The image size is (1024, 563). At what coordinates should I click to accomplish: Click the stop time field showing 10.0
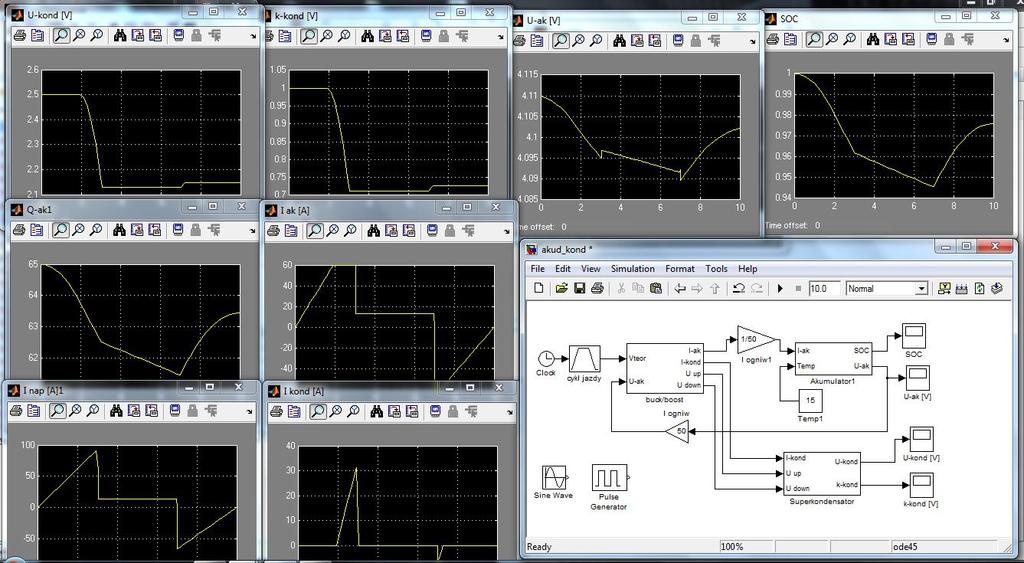(824, 288)
